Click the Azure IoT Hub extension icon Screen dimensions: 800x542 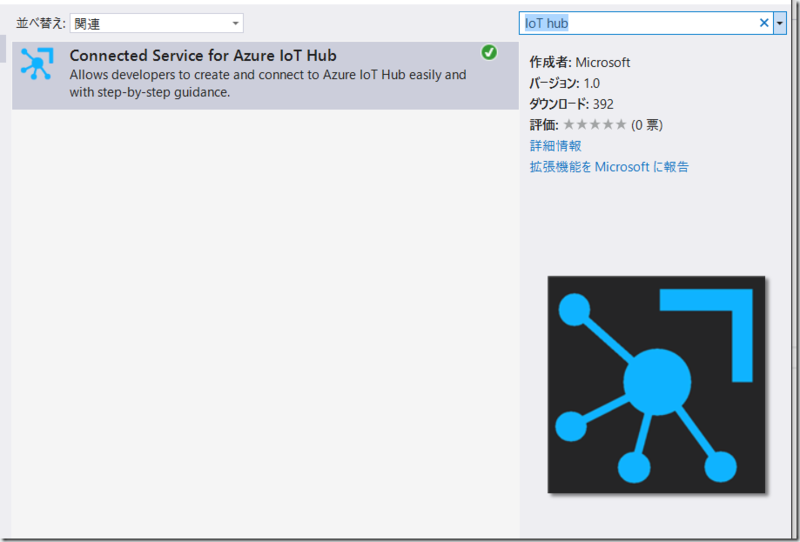pyautogui.click(x=37, y=64)
